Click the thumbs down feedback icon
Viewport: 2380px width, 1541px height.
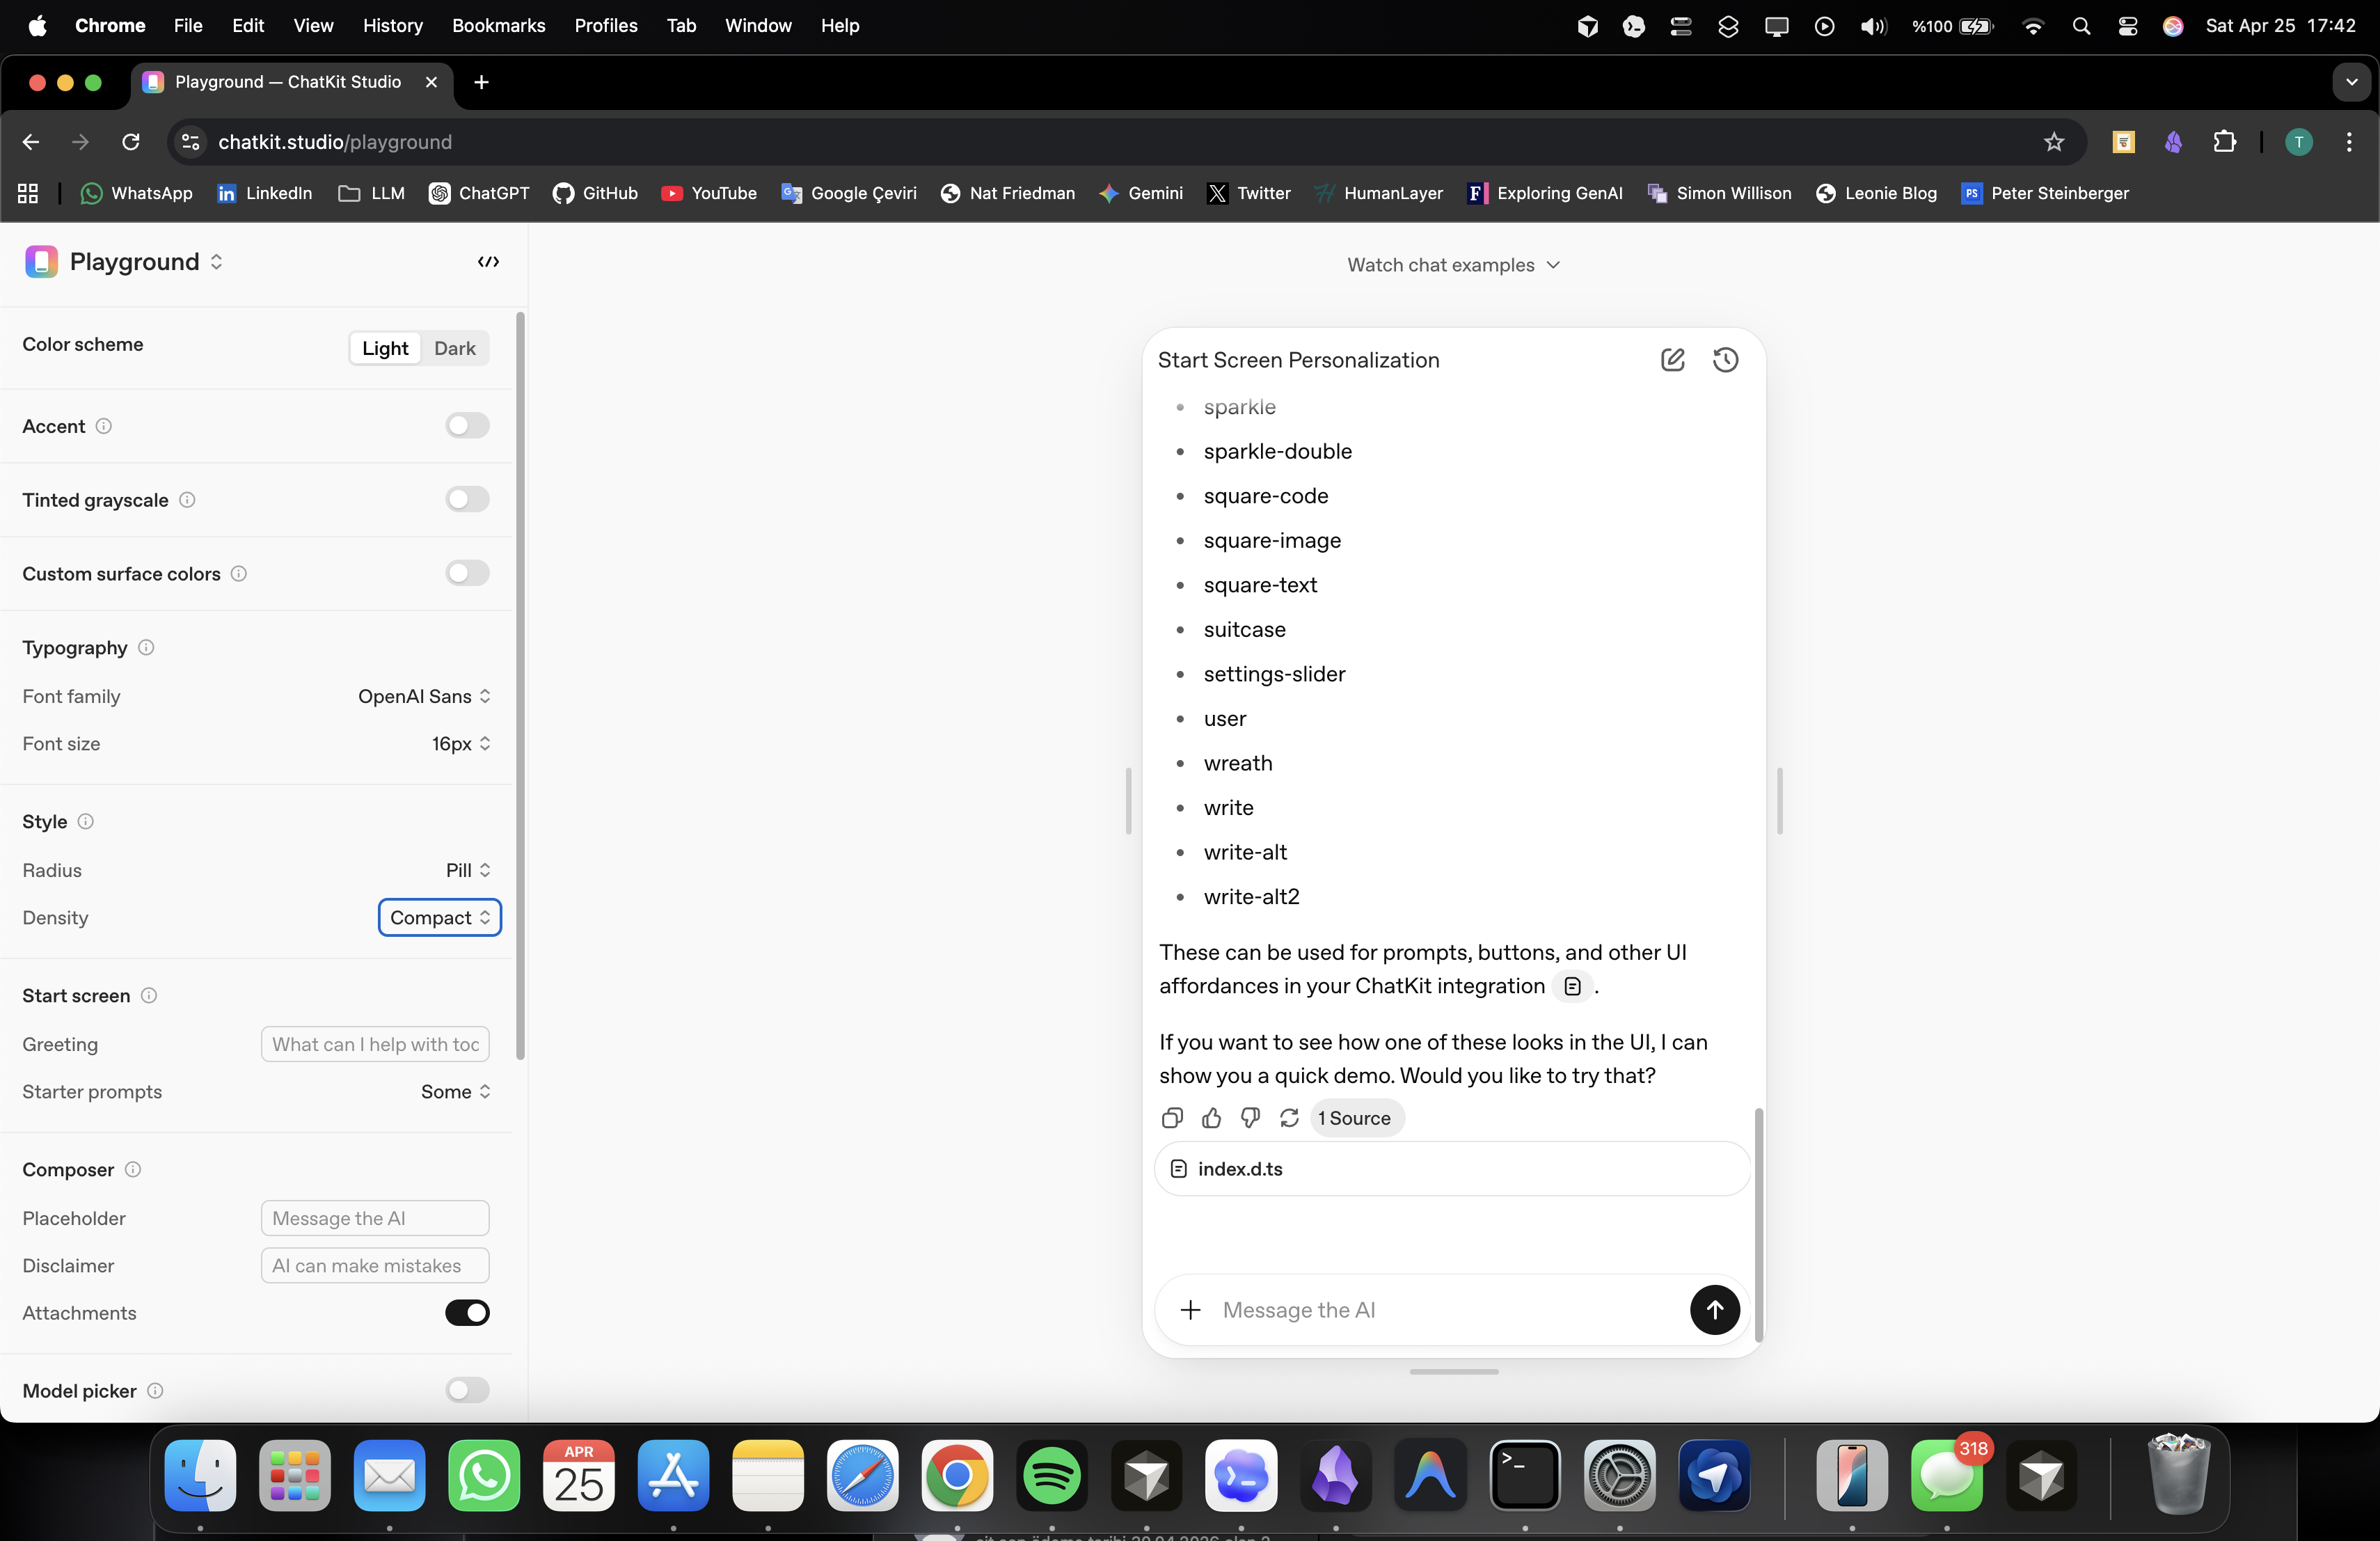point(1250,1118)
